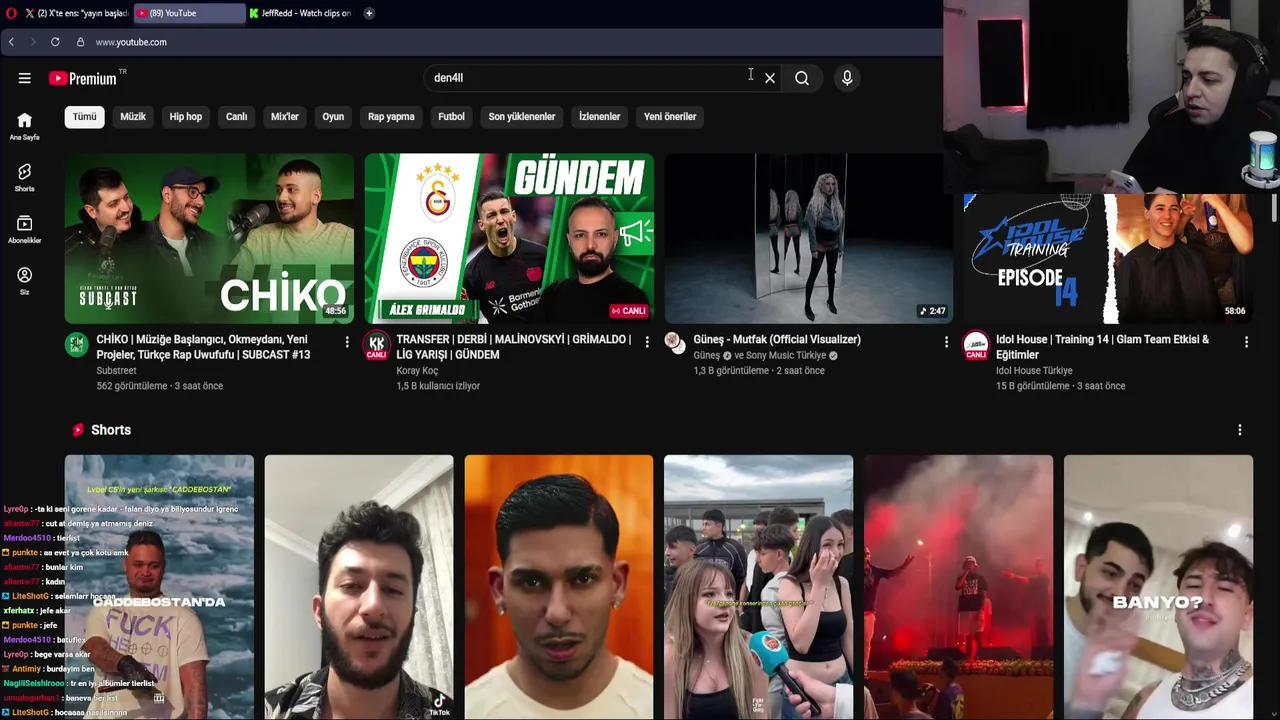Clear the search box with X icon
This screenshot has height=720, width=1280.
770,78
